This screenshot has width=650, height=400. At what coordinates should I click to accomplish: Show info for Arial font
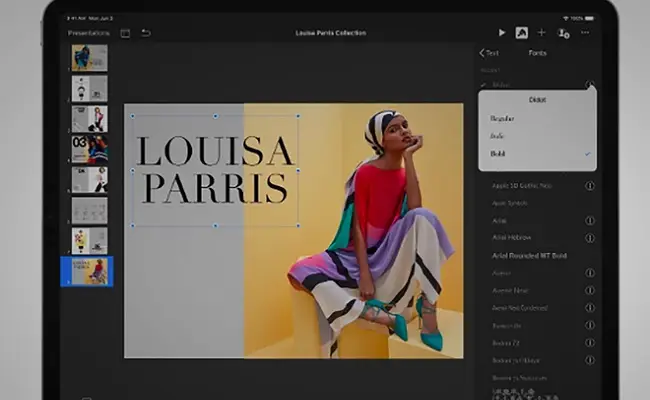(590, 221)
